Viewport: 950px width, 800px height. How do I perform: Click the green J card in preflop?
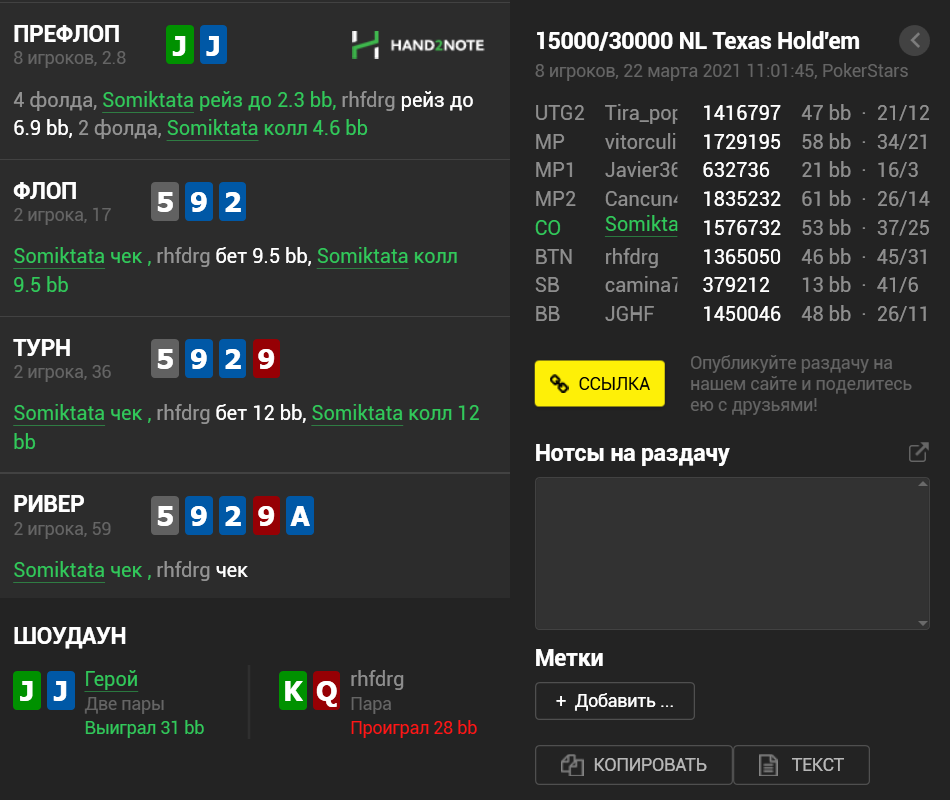click(x=180, y=45)
